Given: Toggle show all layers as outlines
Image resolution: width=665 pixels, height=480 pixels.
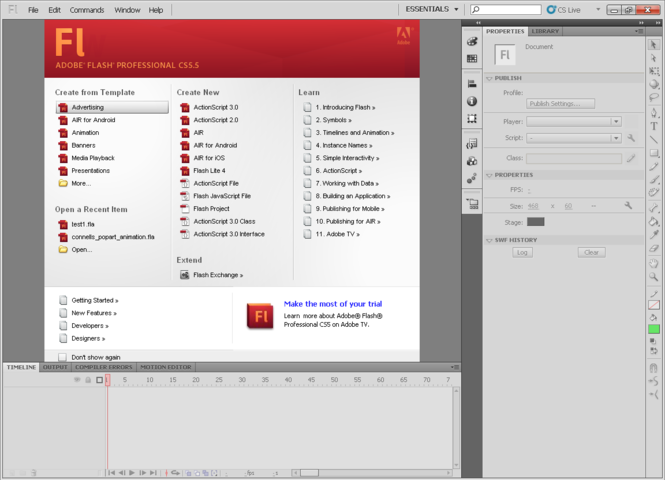Looking at the screenshot, I should click(99, 380).
